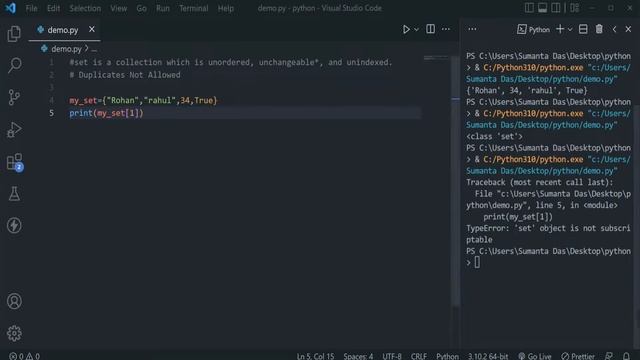Select the Python terminal label
The image size is (640, 360).
tap(533, 29)
